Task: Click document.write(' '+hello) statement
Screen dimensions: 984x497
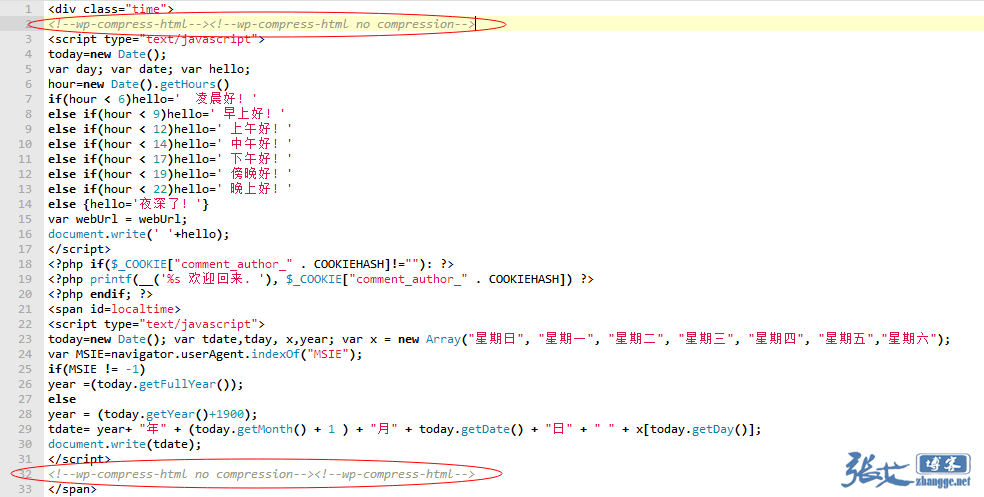Action: click(x=138, y=234)
